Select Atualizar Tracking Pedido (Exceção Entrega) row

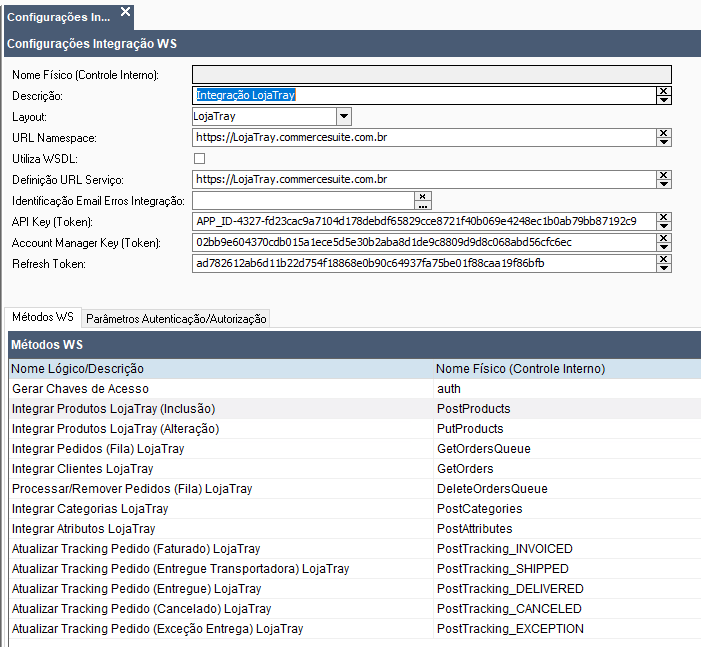click(355, 629)
